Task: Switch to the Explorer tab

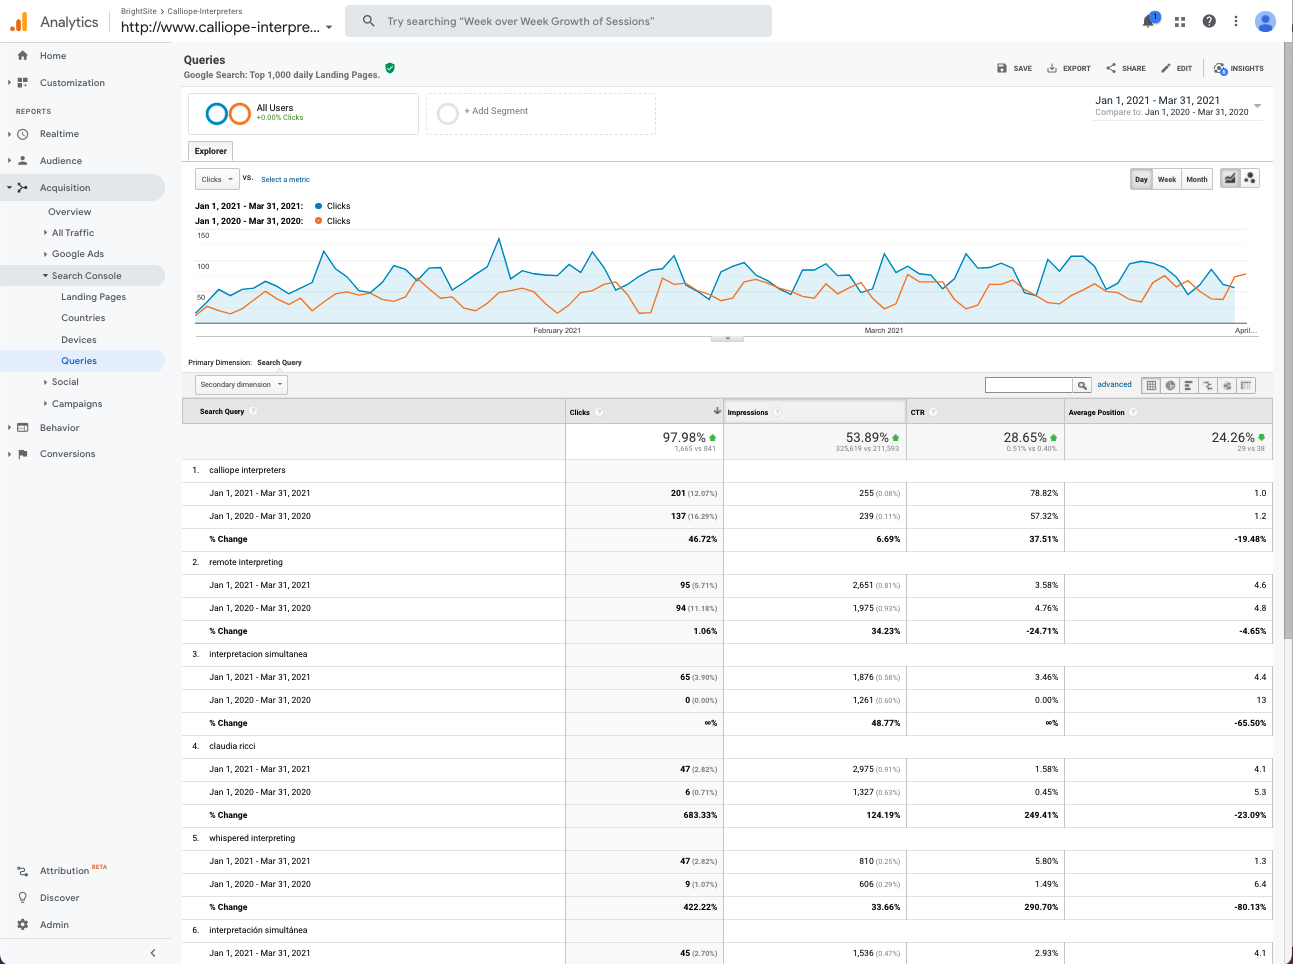Action: click(x=210, y=150)
